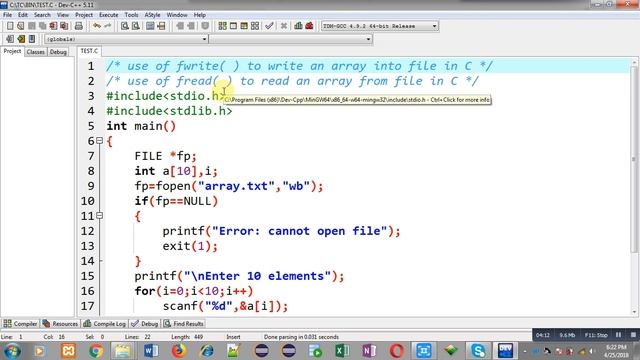Stop the screen recording in recorder bar
Viewport: 640px width, 360px height.
pyautogui.click(x=633, y=335)
